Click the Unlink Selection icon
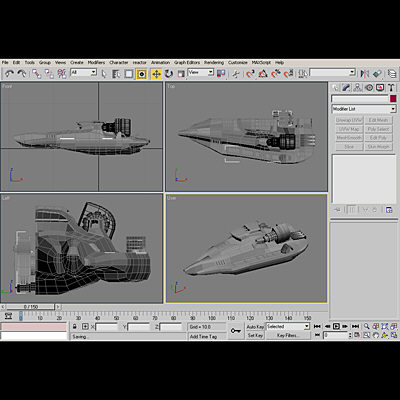This screenshot has height=400, width=400. 49,74
